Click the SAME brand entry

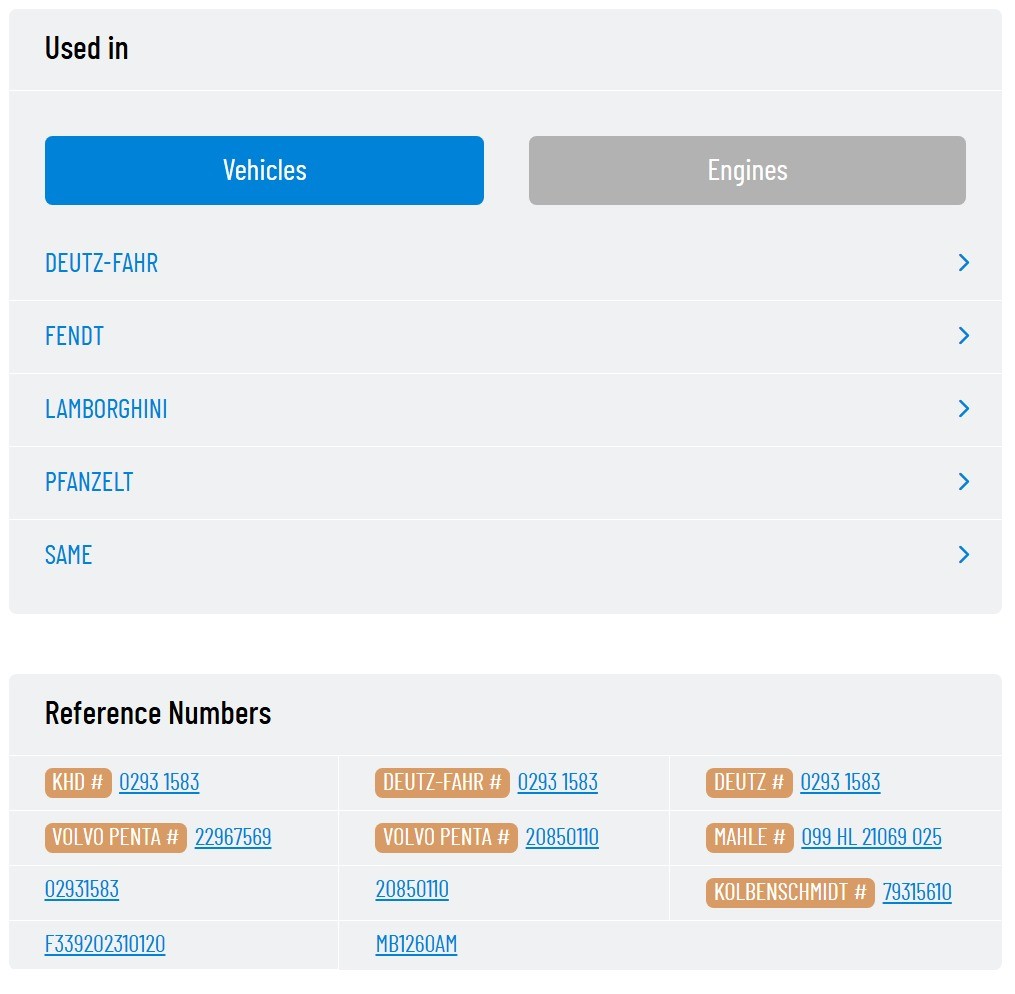tap(69, 555)
